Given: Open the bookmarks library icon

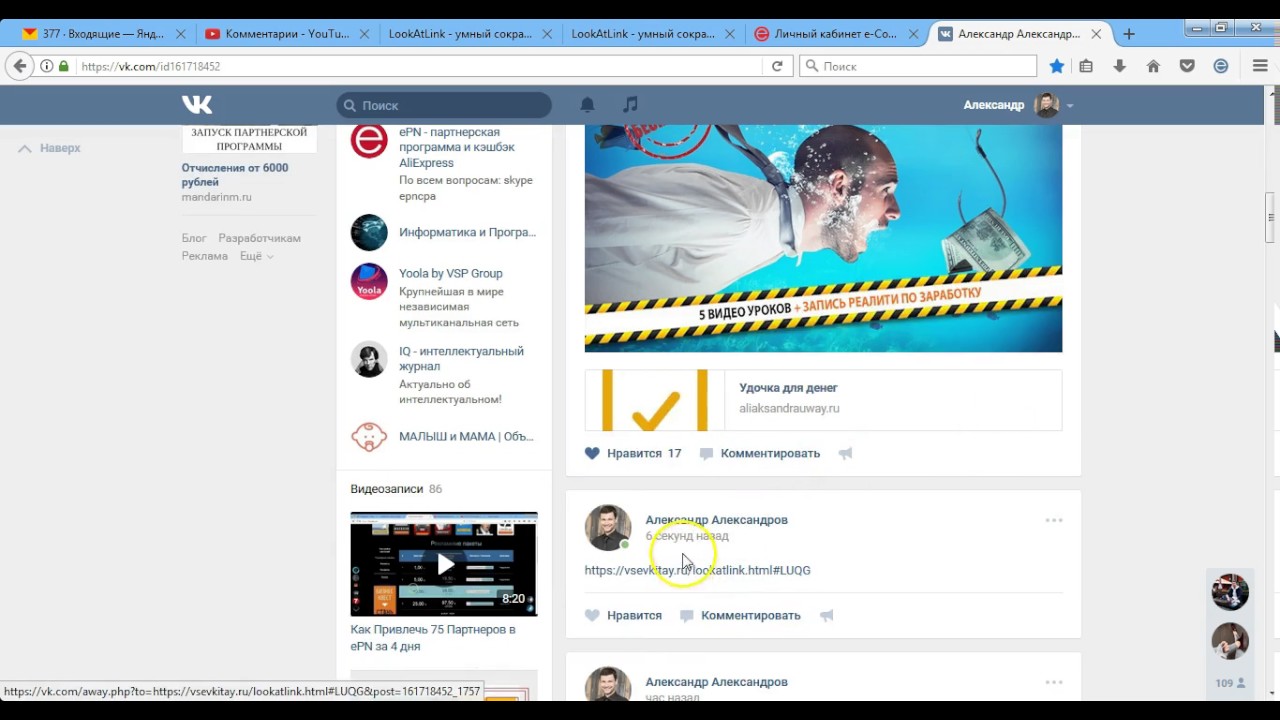Looking at the screenshot, I should pos(1086,66).
